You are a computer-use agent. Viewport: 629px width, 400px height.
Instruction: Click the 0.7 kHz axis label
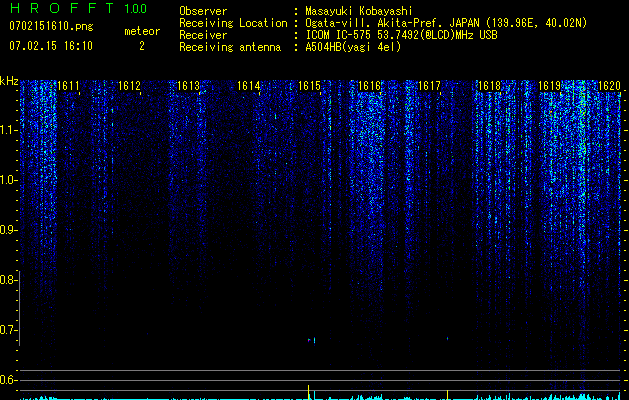(x=8, y=330)
